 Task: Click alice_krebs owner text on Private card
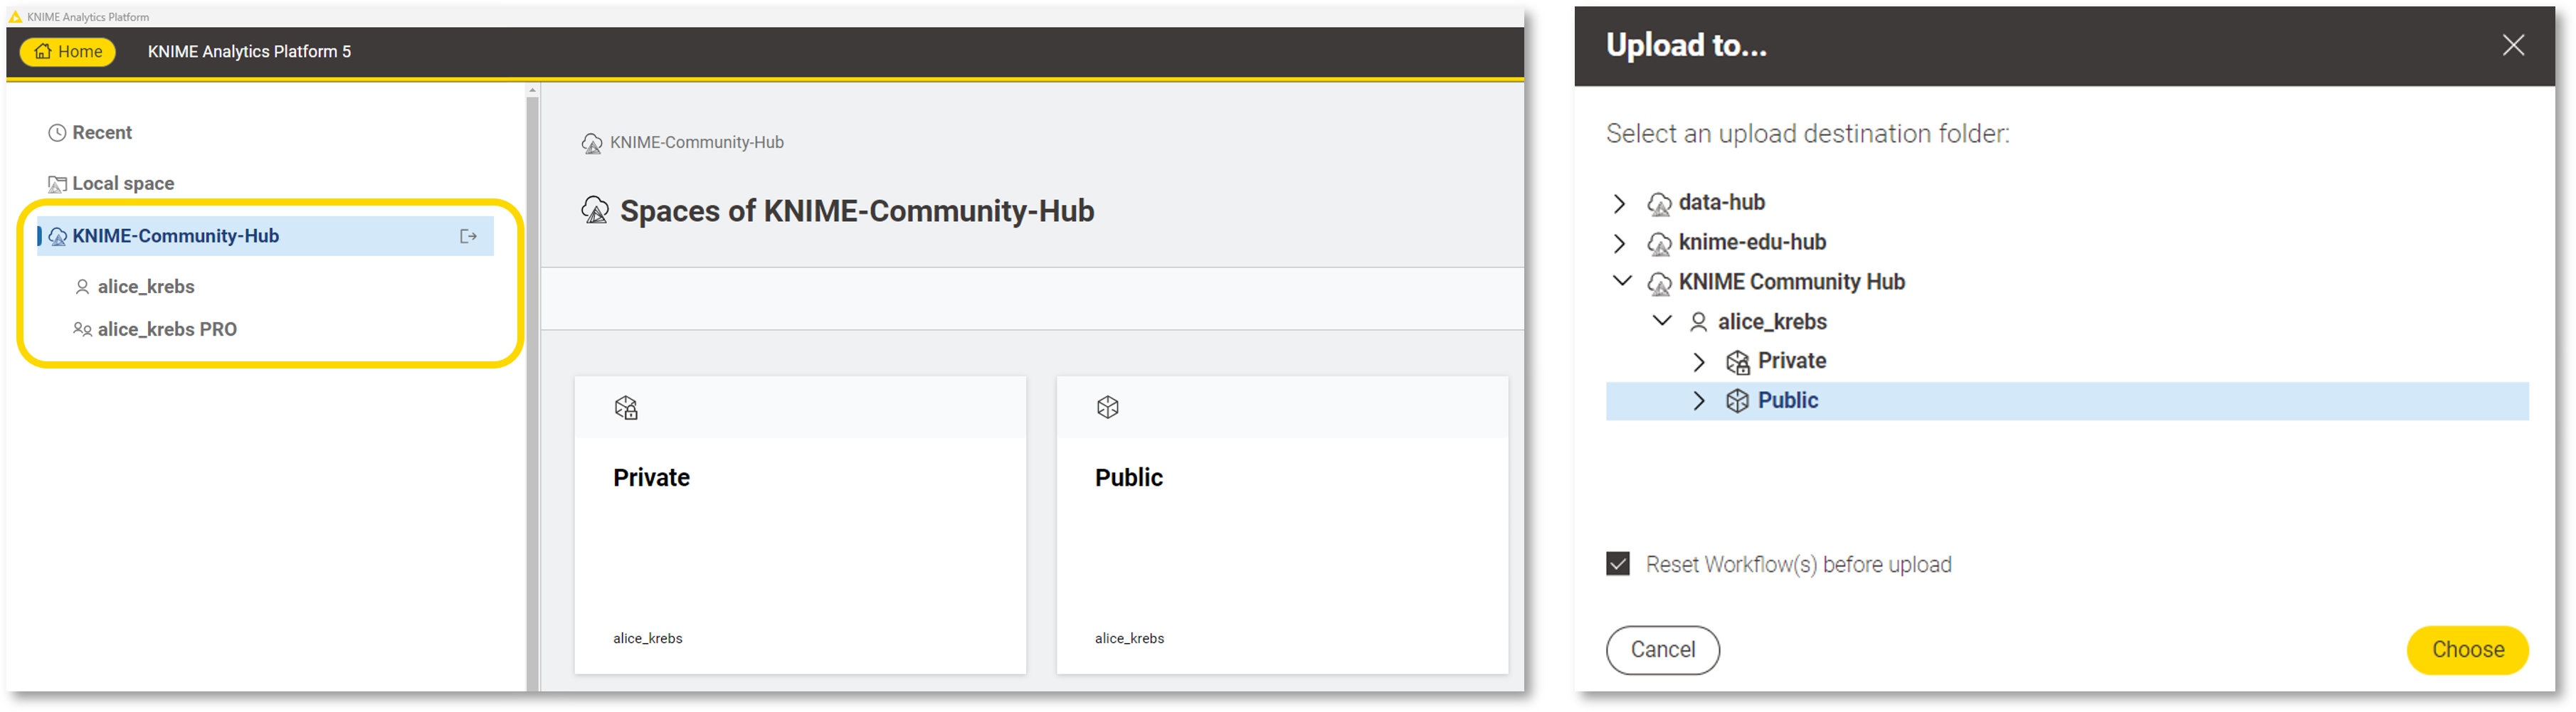[648, 639]
